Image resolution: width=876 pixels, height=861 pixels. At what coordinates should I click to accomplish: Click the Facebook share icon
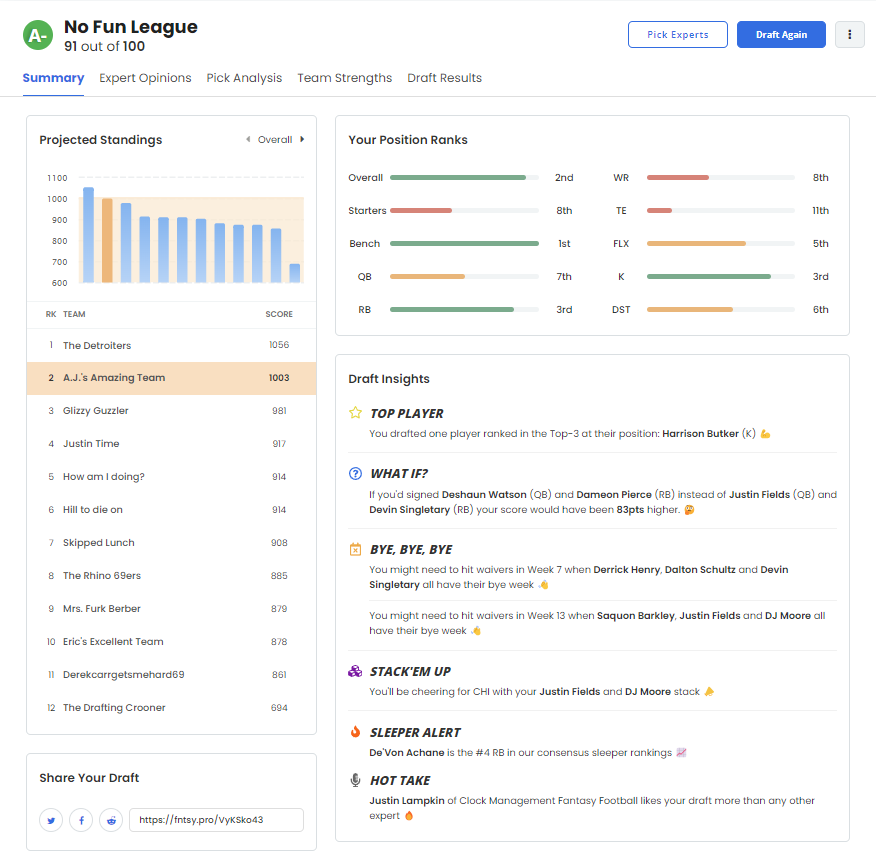(x=81, y=820)
